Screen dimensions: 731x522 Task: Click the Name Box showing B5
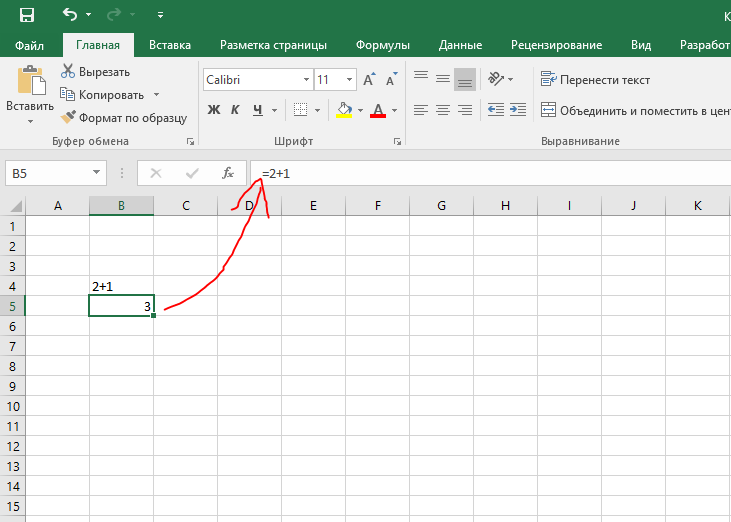[47, 173]
